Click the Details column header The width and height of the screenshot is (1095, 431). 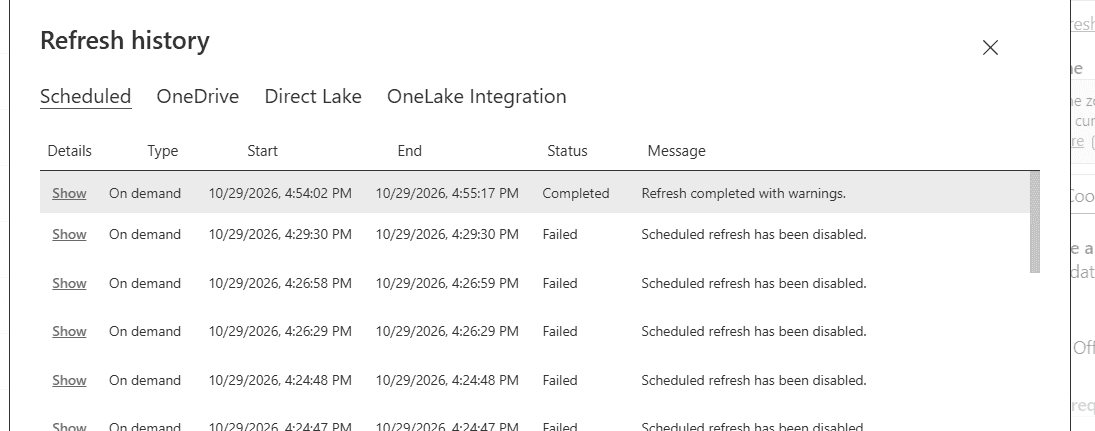(69, 151)
